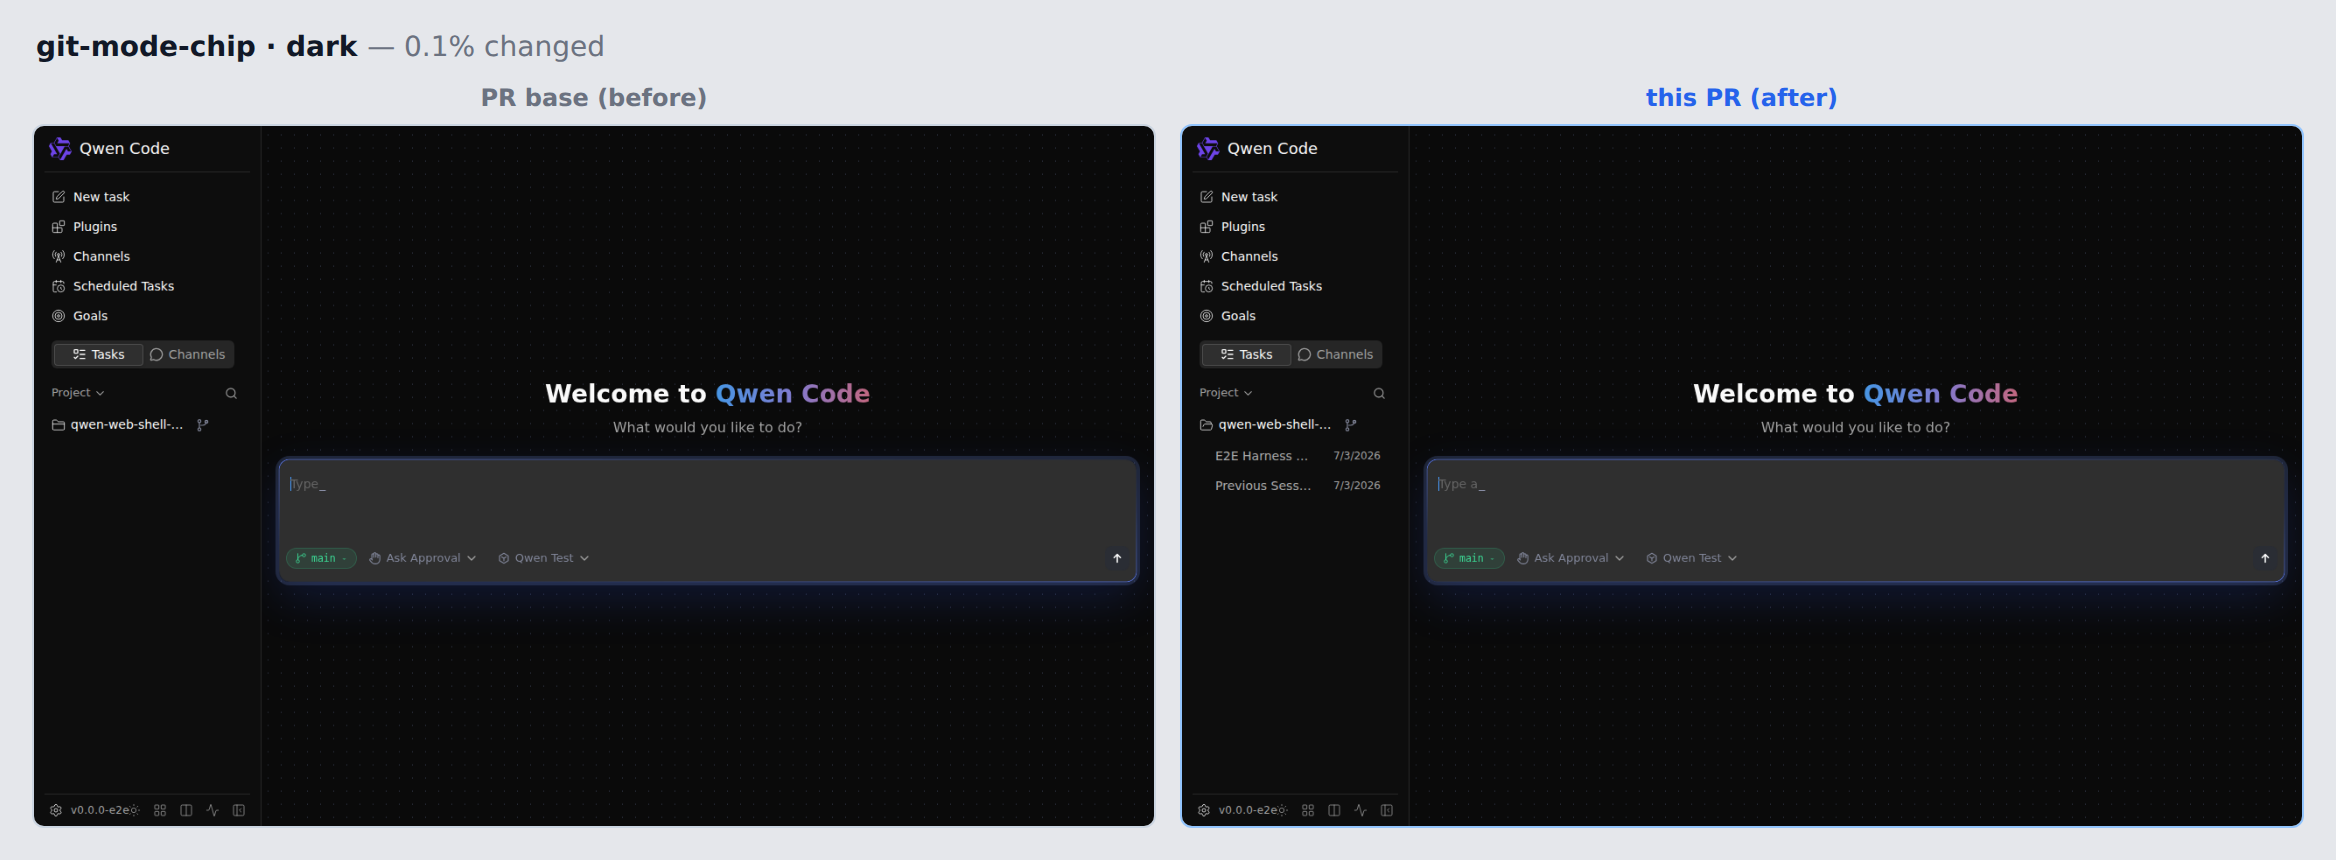
Task: Open Qwen Test model dropdown in before panel
Action: click(544, 558)
